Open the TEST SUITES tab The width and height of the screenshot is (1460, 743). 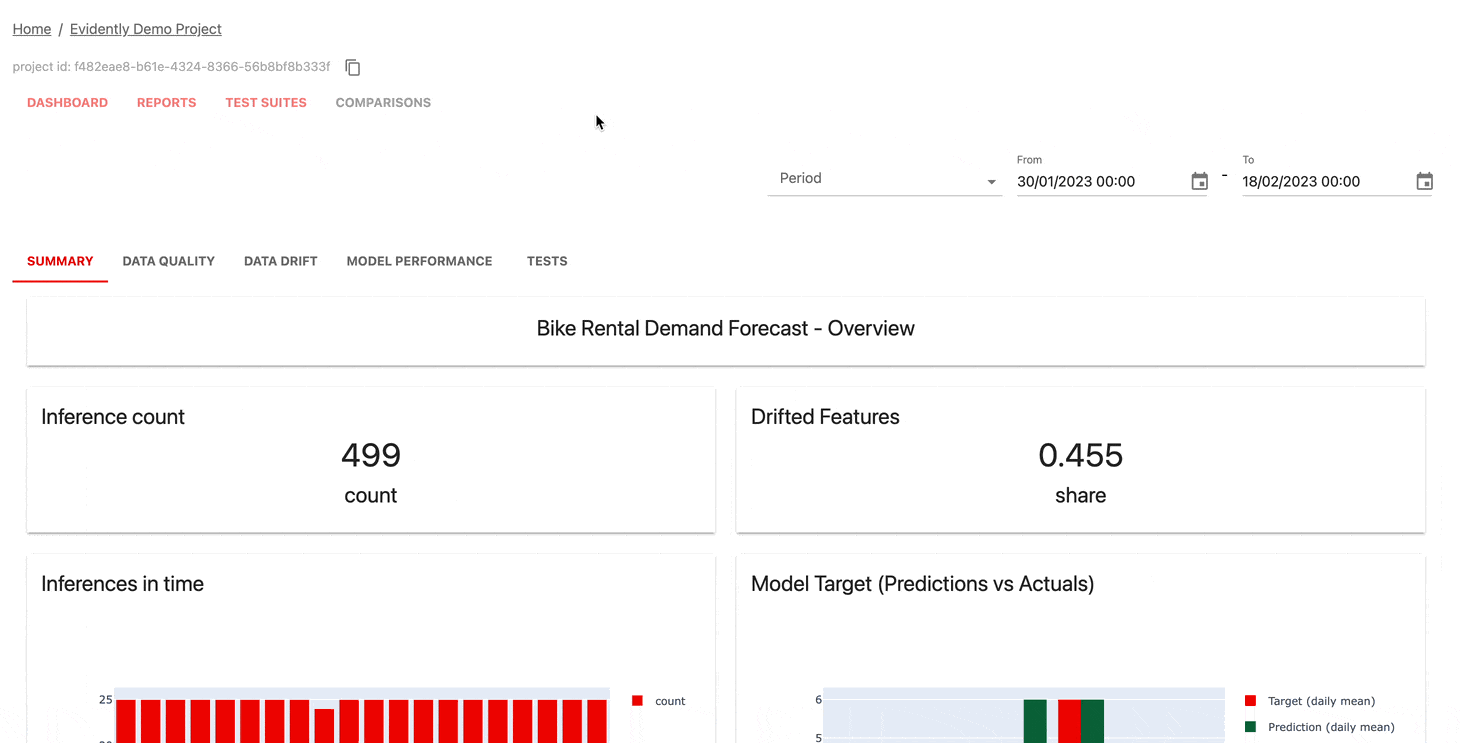(x=266, y=102)
